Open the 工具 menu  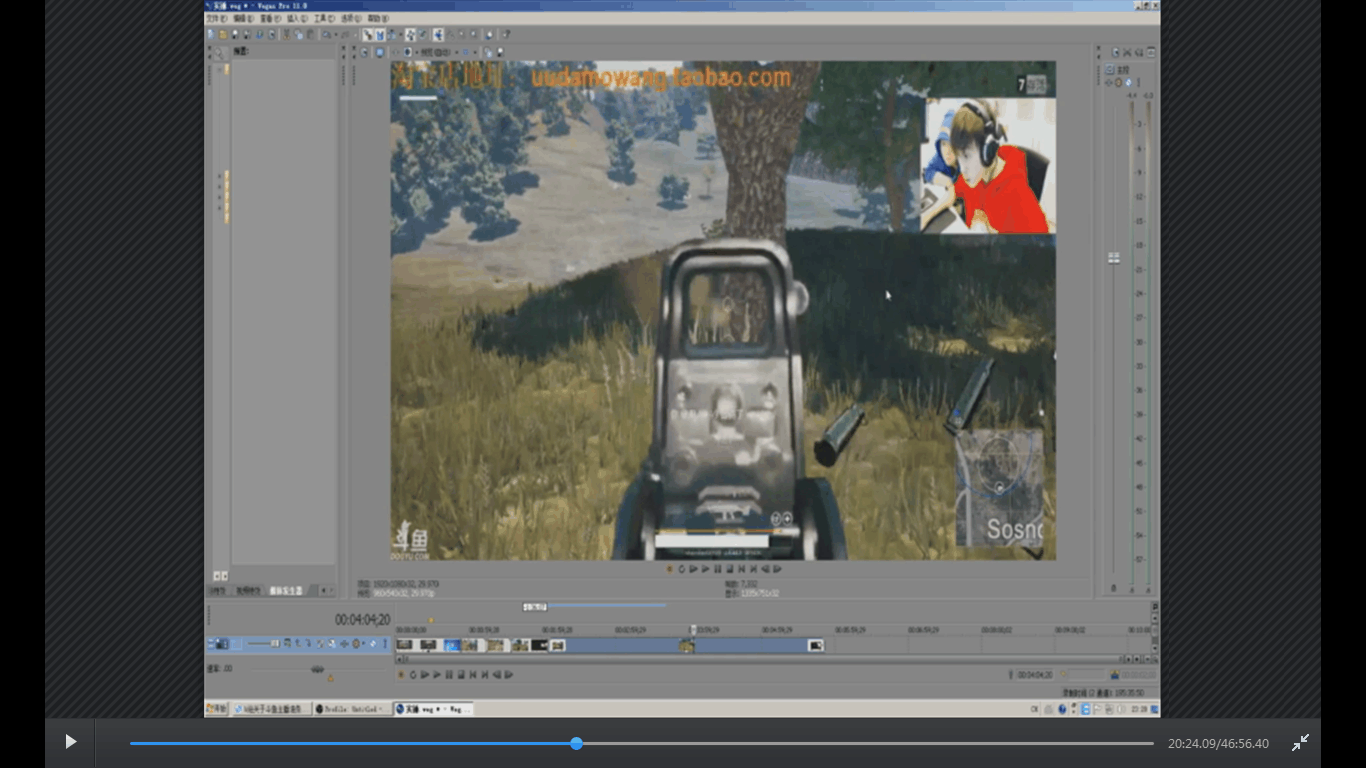coord(324,19)
